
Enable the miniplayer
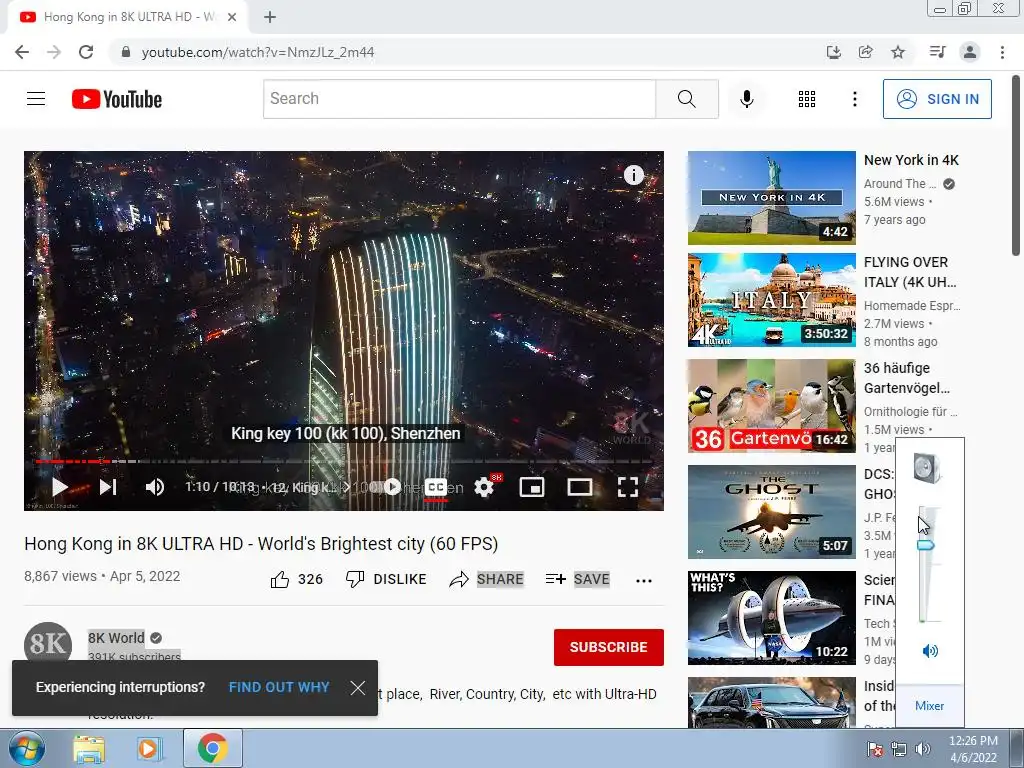[532, 487]
